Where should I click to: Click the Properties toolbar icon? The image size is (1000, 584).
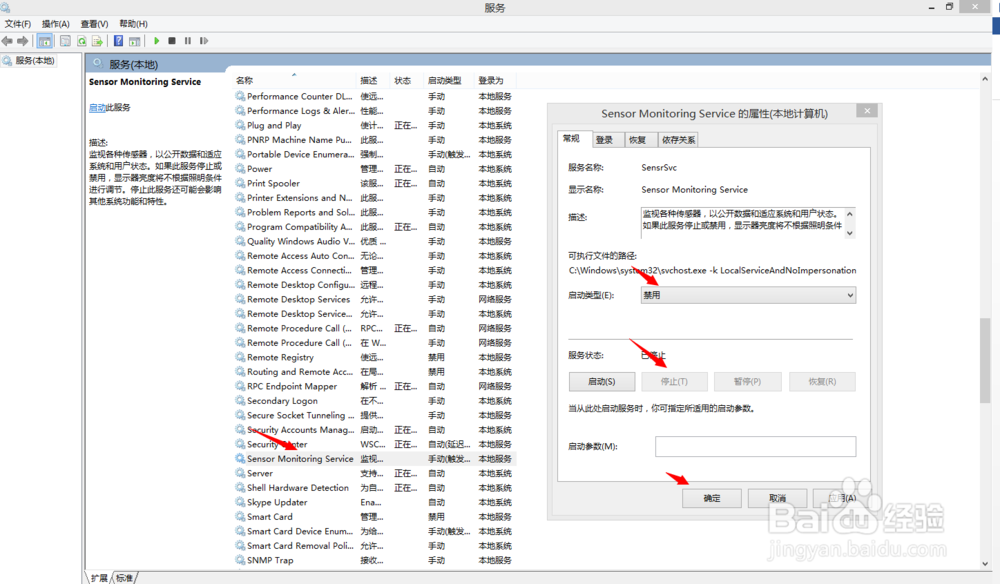[62, 41]
